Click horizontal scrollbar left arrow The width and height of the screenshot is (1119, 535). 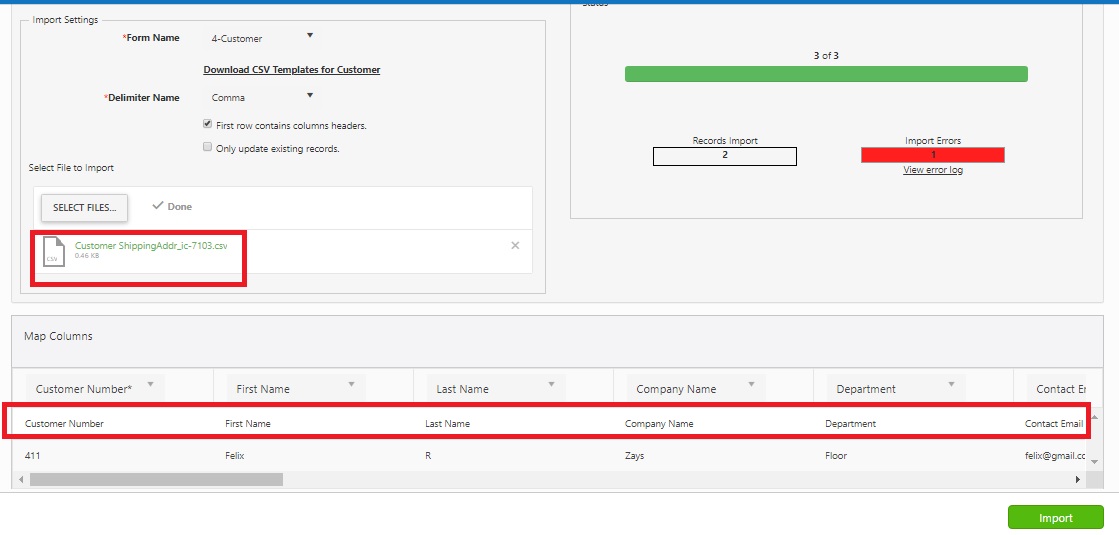pyautogui.click(x=22, y=480)
